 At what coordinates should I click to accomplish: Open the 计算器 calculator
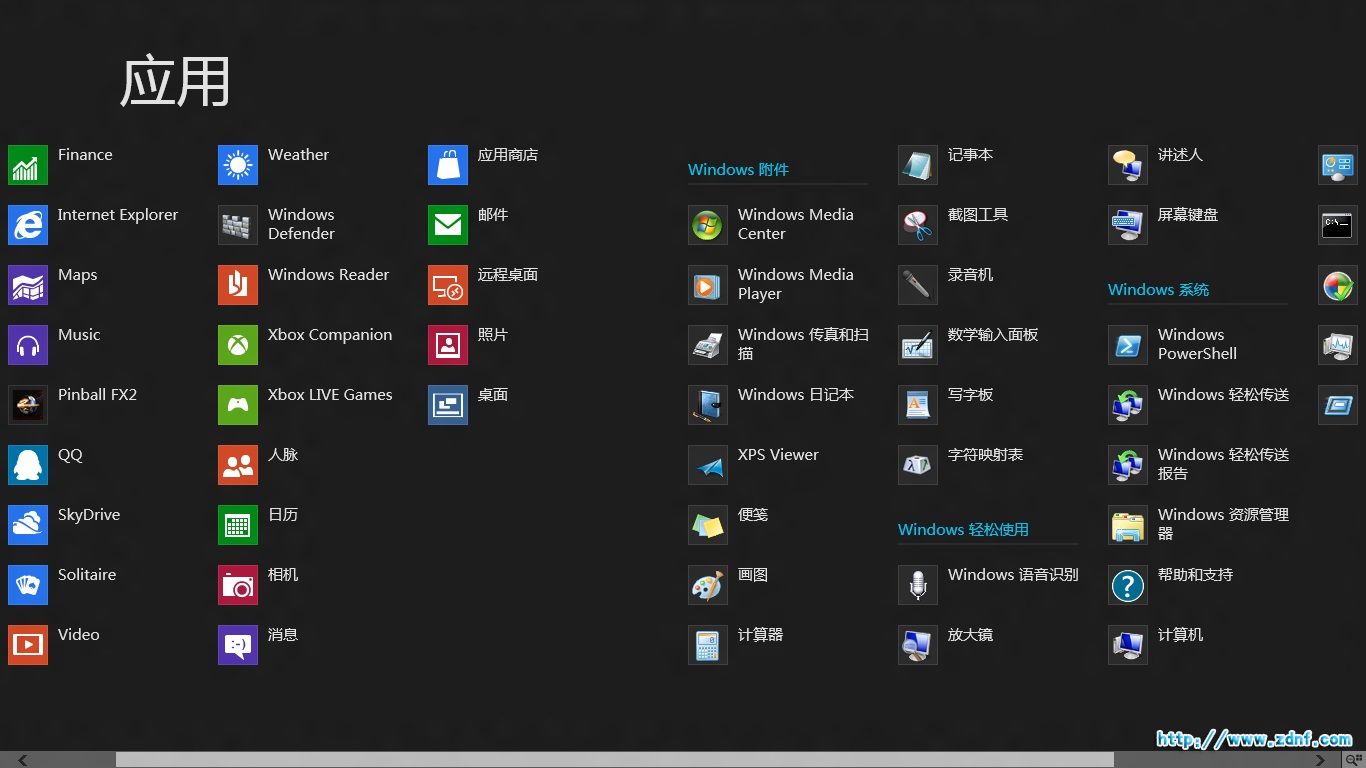(708, 645)
